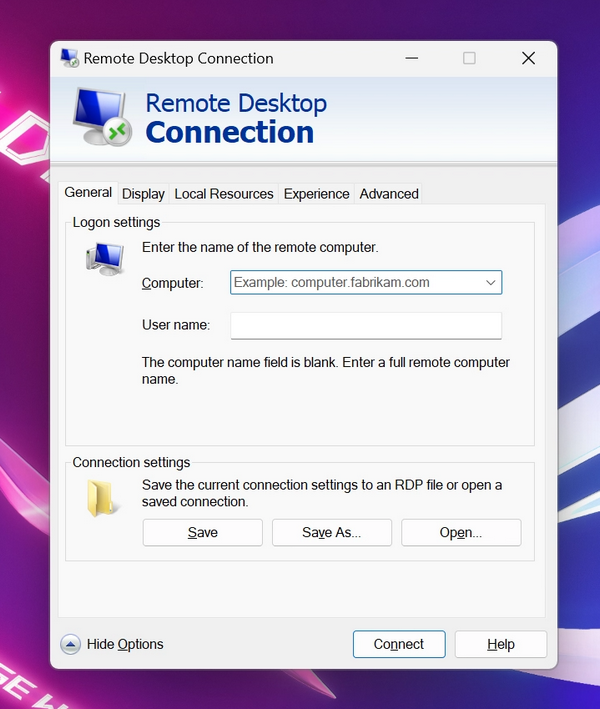Viewport: 600px width, 709px height.
Task: Click the 'Connection settings' group heading
Action: (x=131, y=463)
